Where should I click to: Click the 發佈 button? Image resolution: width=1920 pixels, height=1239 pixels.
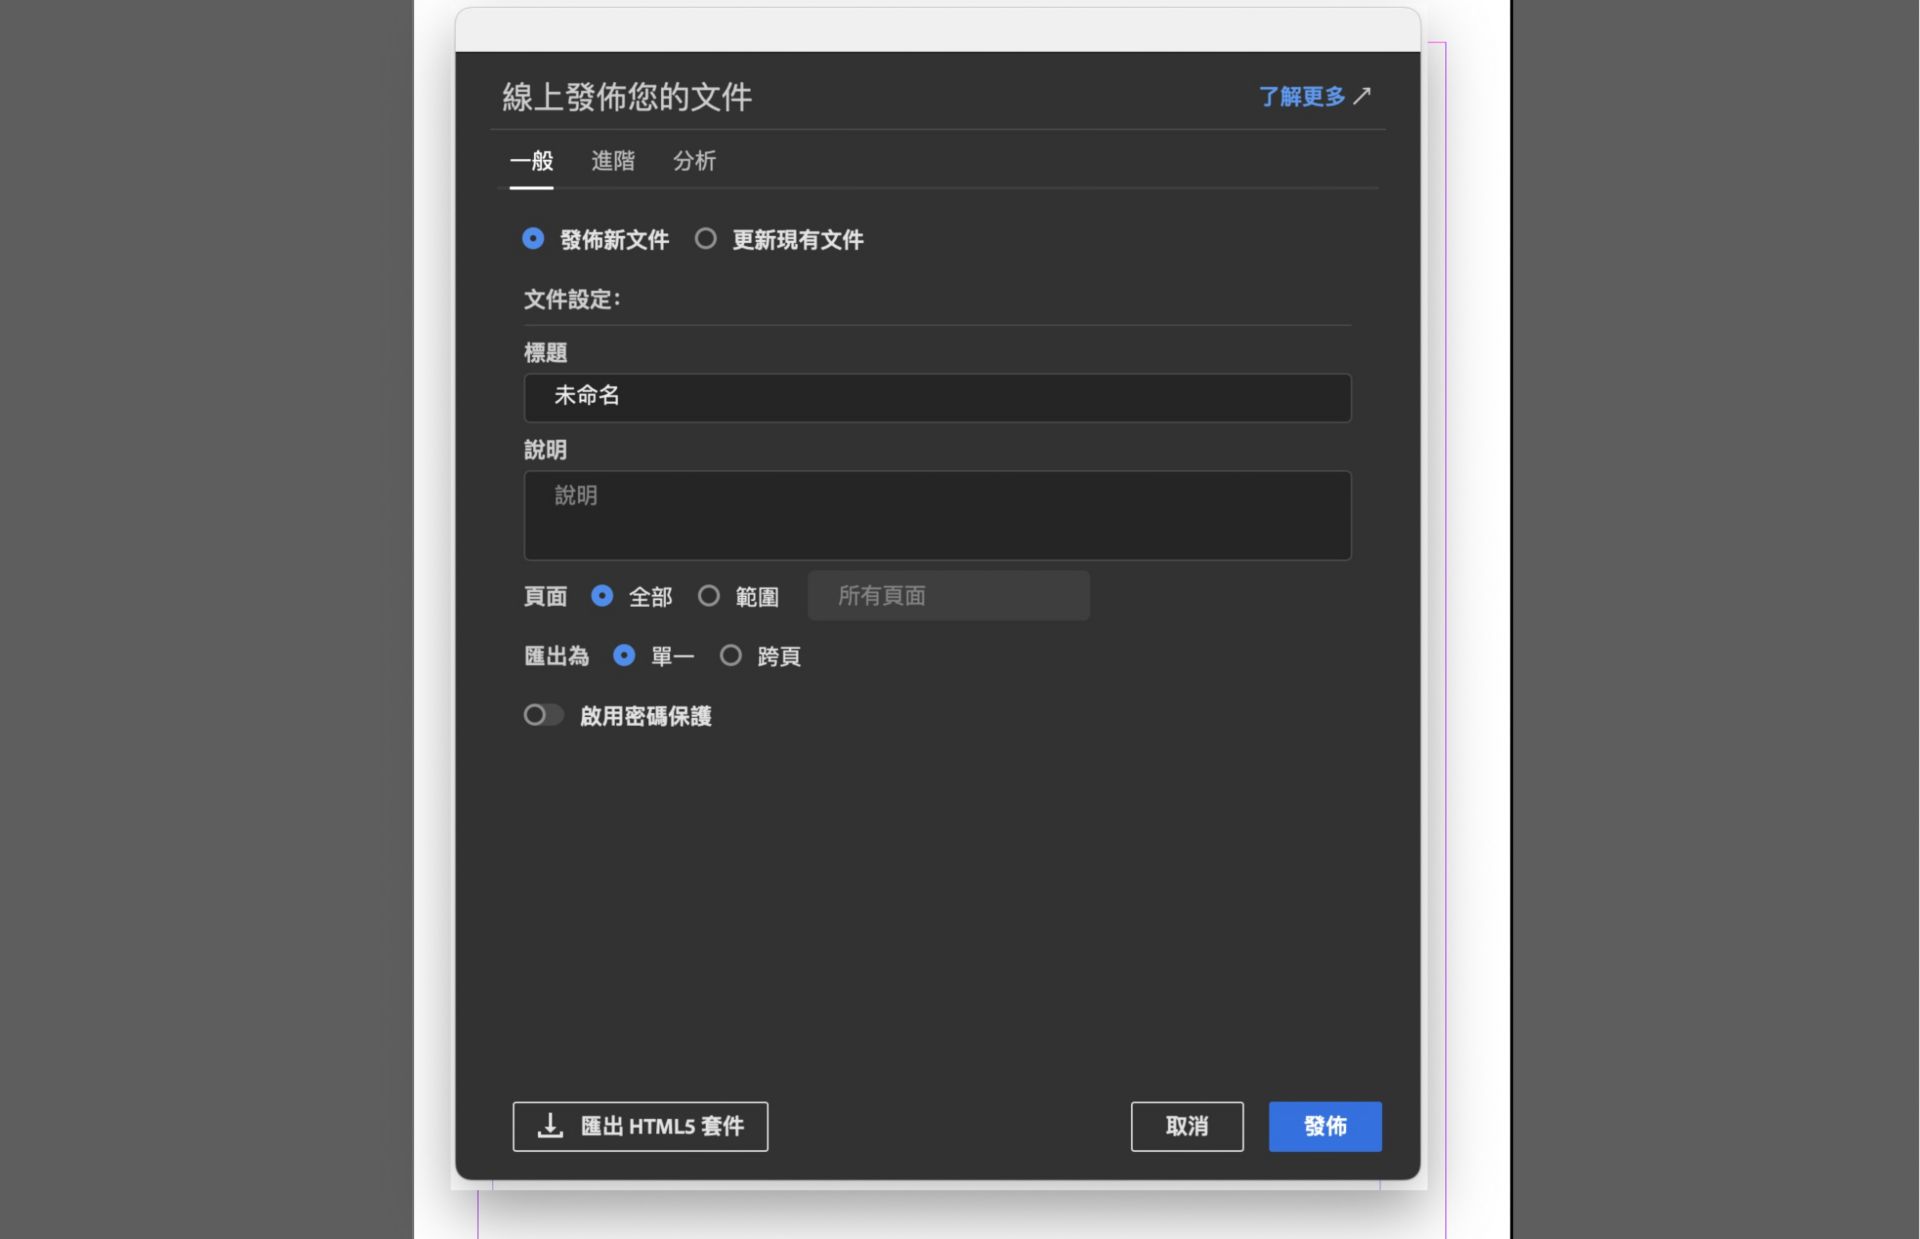pyautogui.click(x=1324, y=1126)
